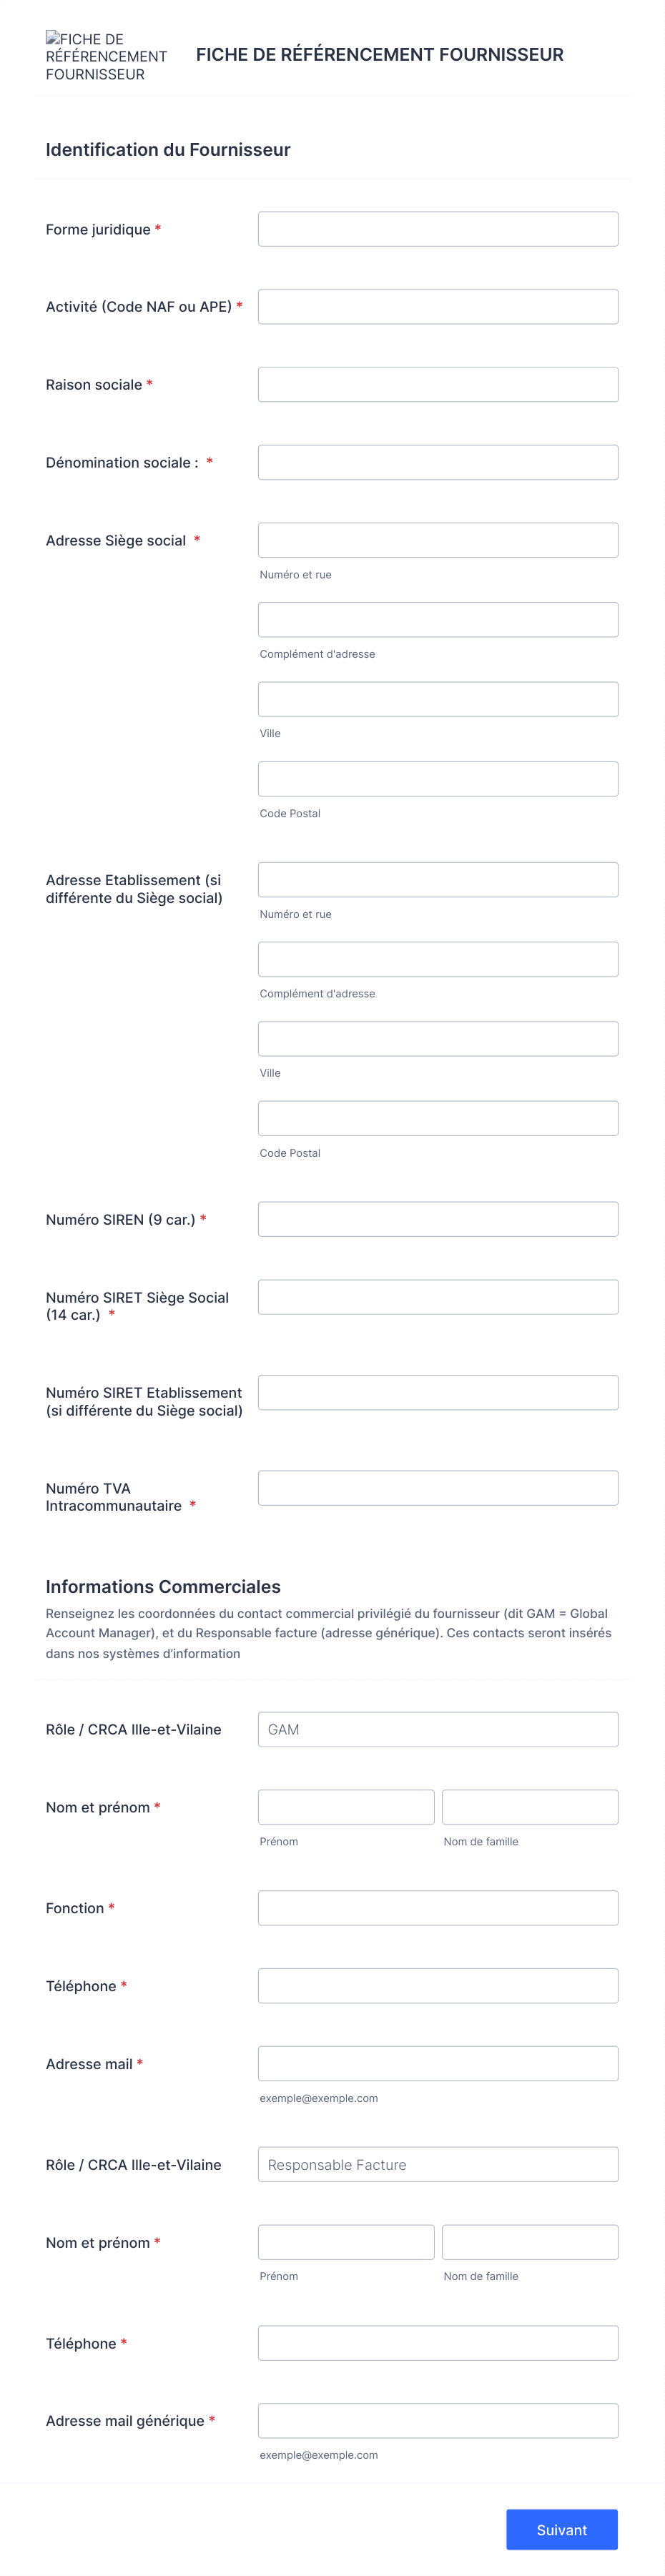This screenshot has height=2576, width=665.
Task: Click the Numéro SIREN input field
Action: click(x=437, y=1218)
